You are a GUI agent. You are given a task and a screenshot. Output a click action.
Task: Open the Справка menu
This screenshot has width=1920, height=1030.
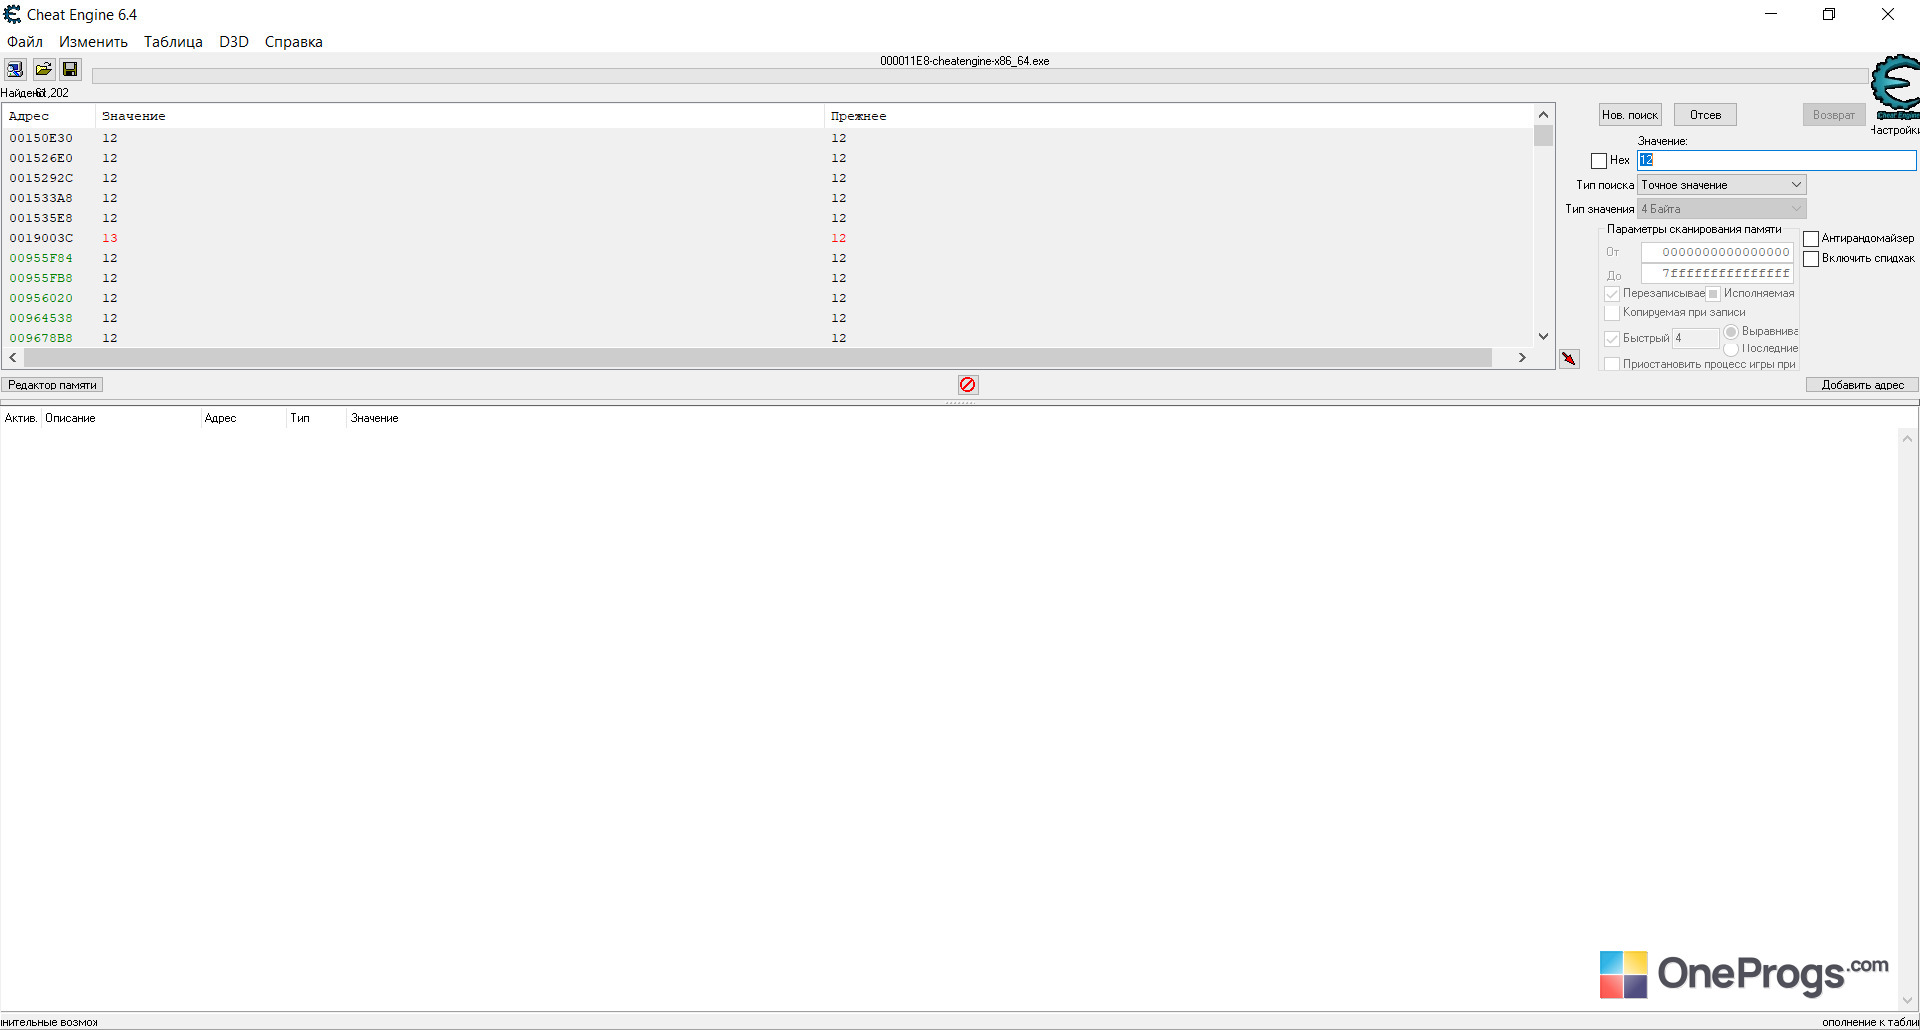(294, 42)
